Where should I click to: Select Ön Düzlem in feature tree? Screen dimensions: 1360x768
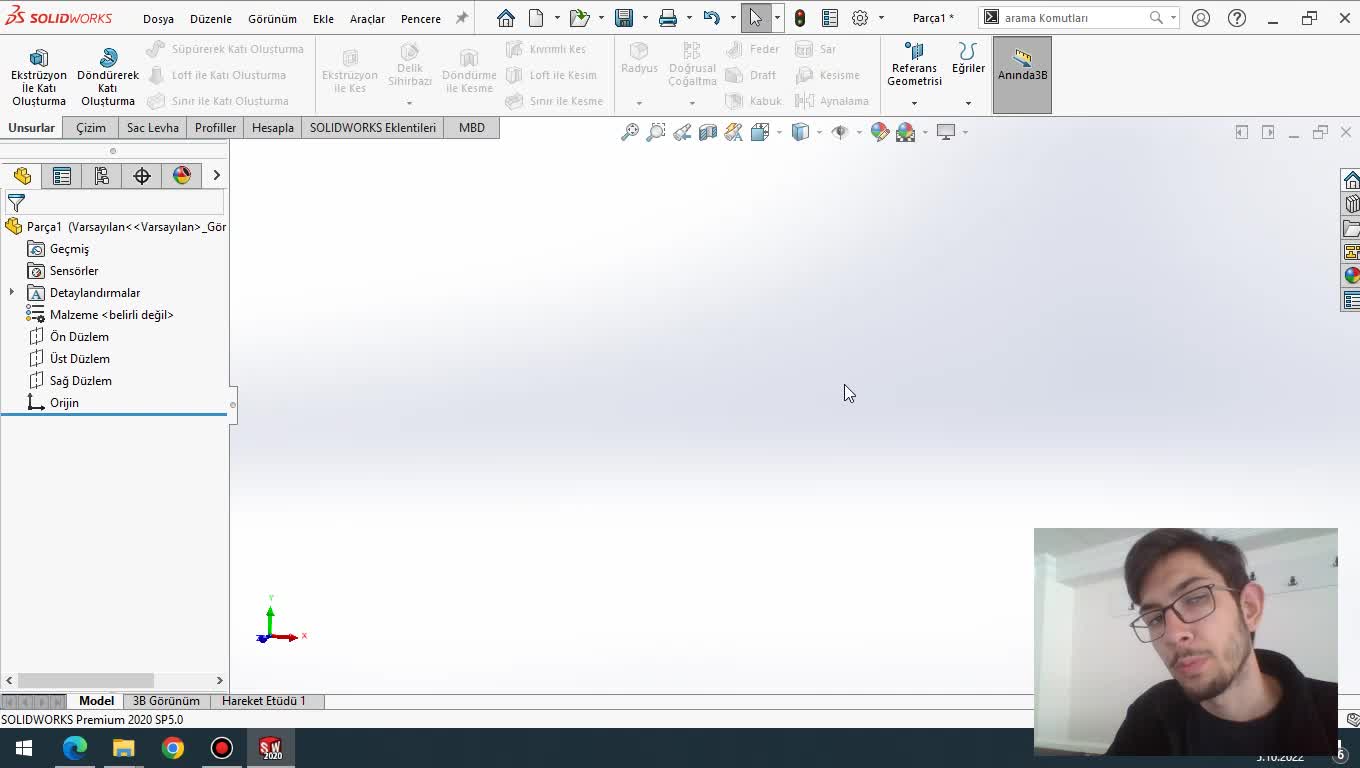click(x=79, y=337)
